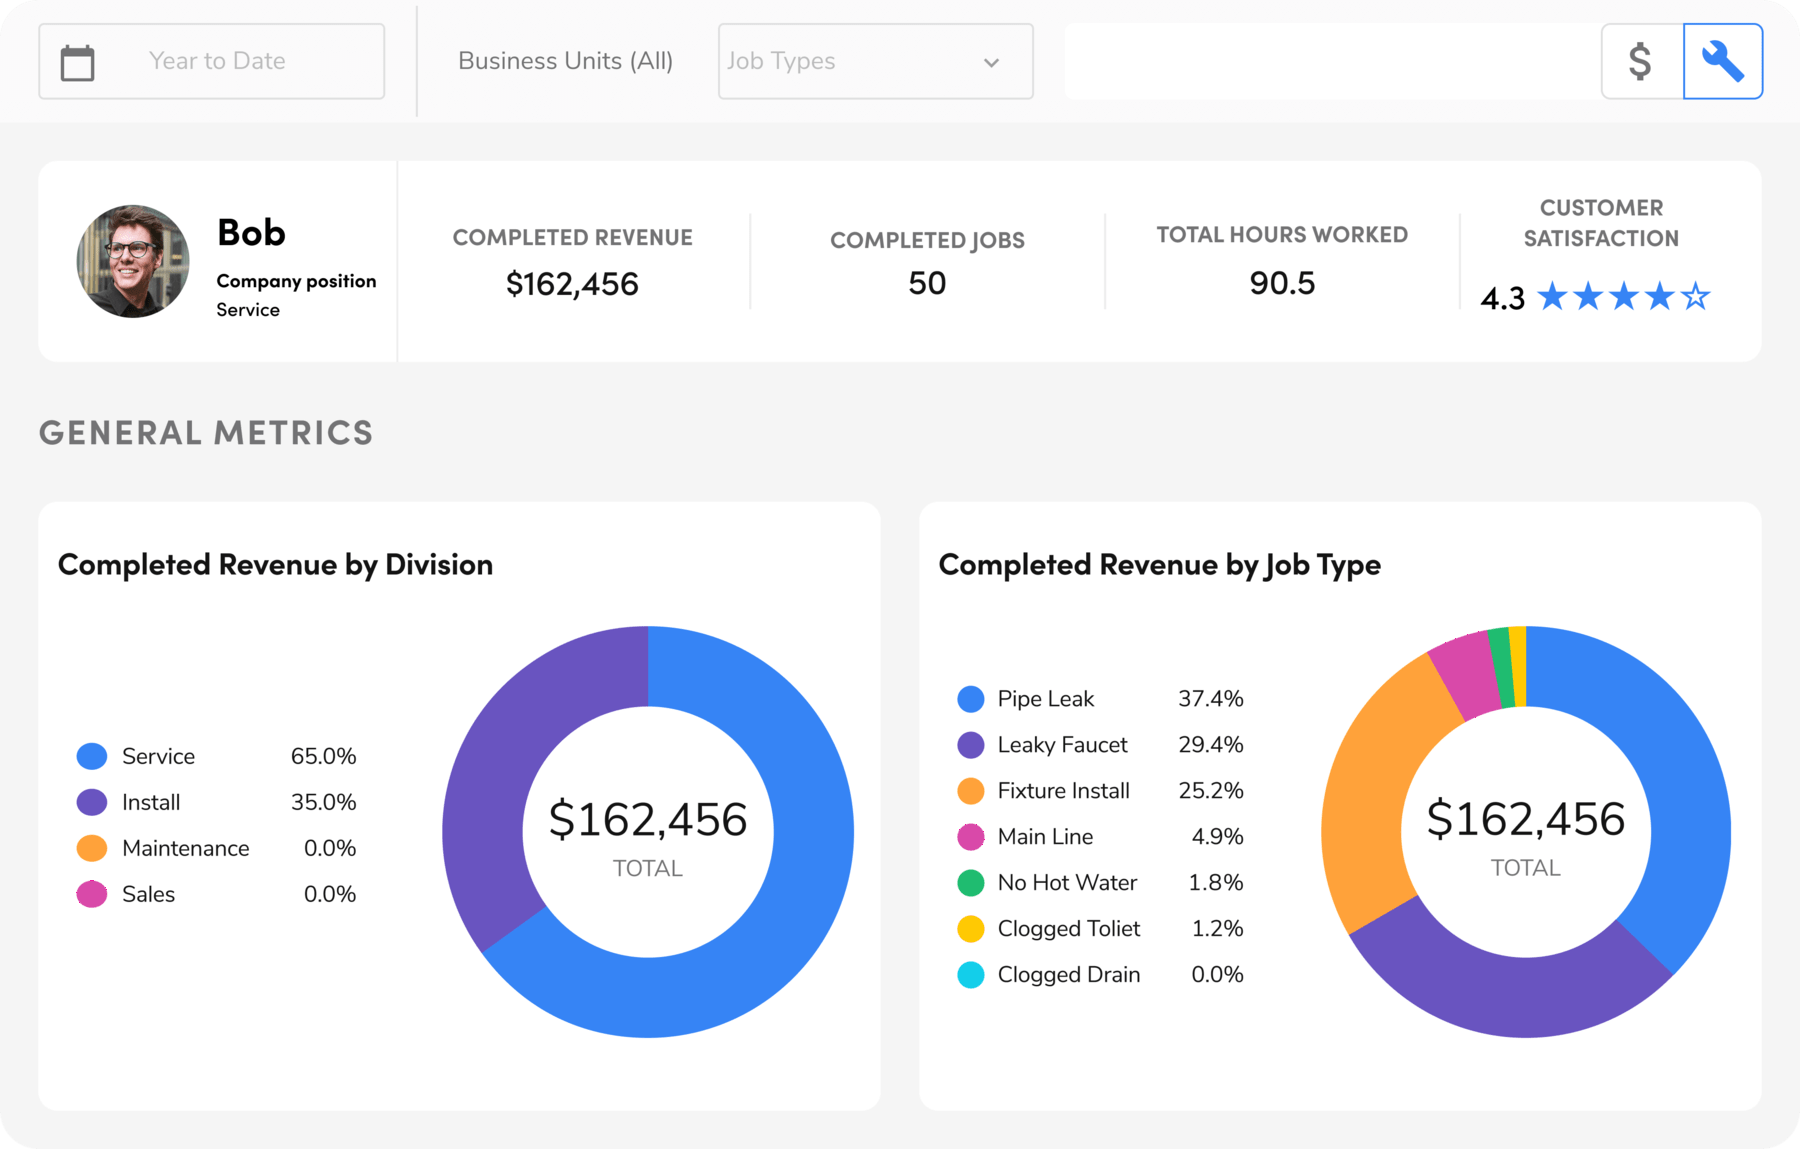Viewport: 1800px width, 1149px height.
Task: Click inside the search field
Action: point(1330,61)
